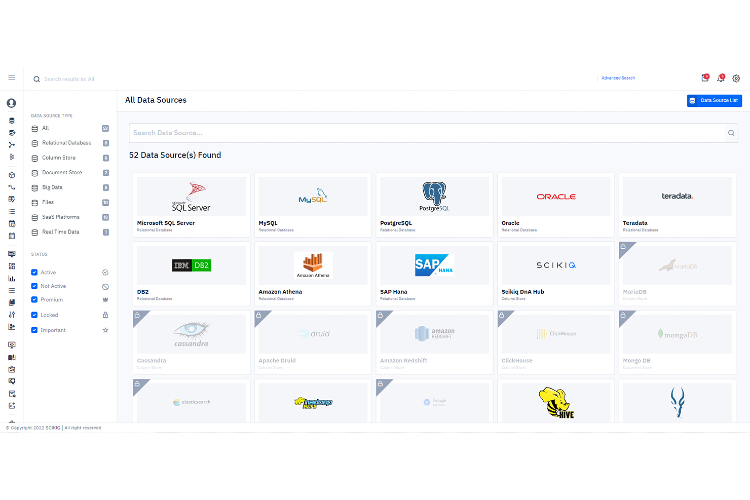750x500 pixels.
Task: Click the Data Source List button
Action: click(x=714, y=100)
